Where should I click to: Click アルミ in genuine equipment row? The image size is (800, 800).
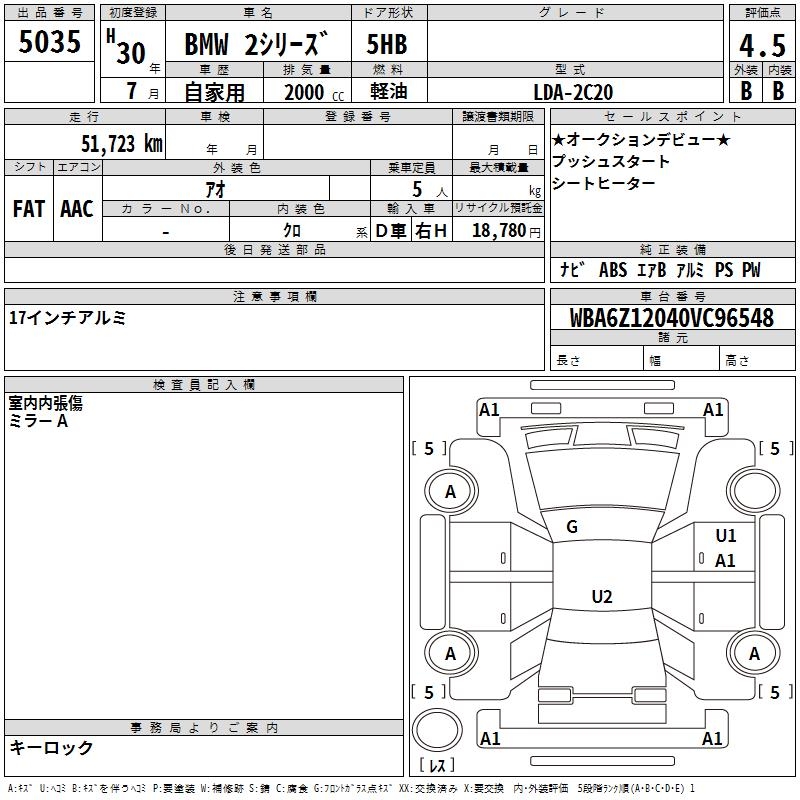point(690,270)
